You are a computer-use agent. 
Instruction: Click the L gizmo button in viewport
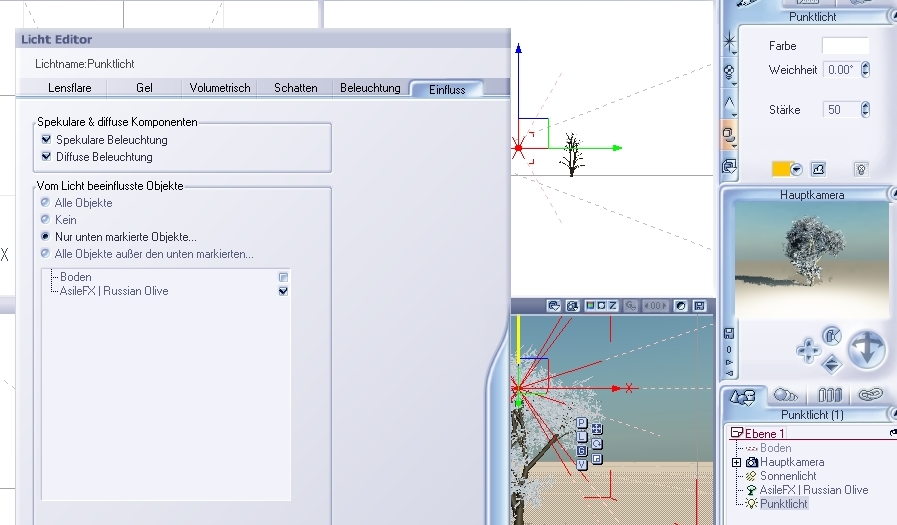pyautogui.click(x=582, y=437)
